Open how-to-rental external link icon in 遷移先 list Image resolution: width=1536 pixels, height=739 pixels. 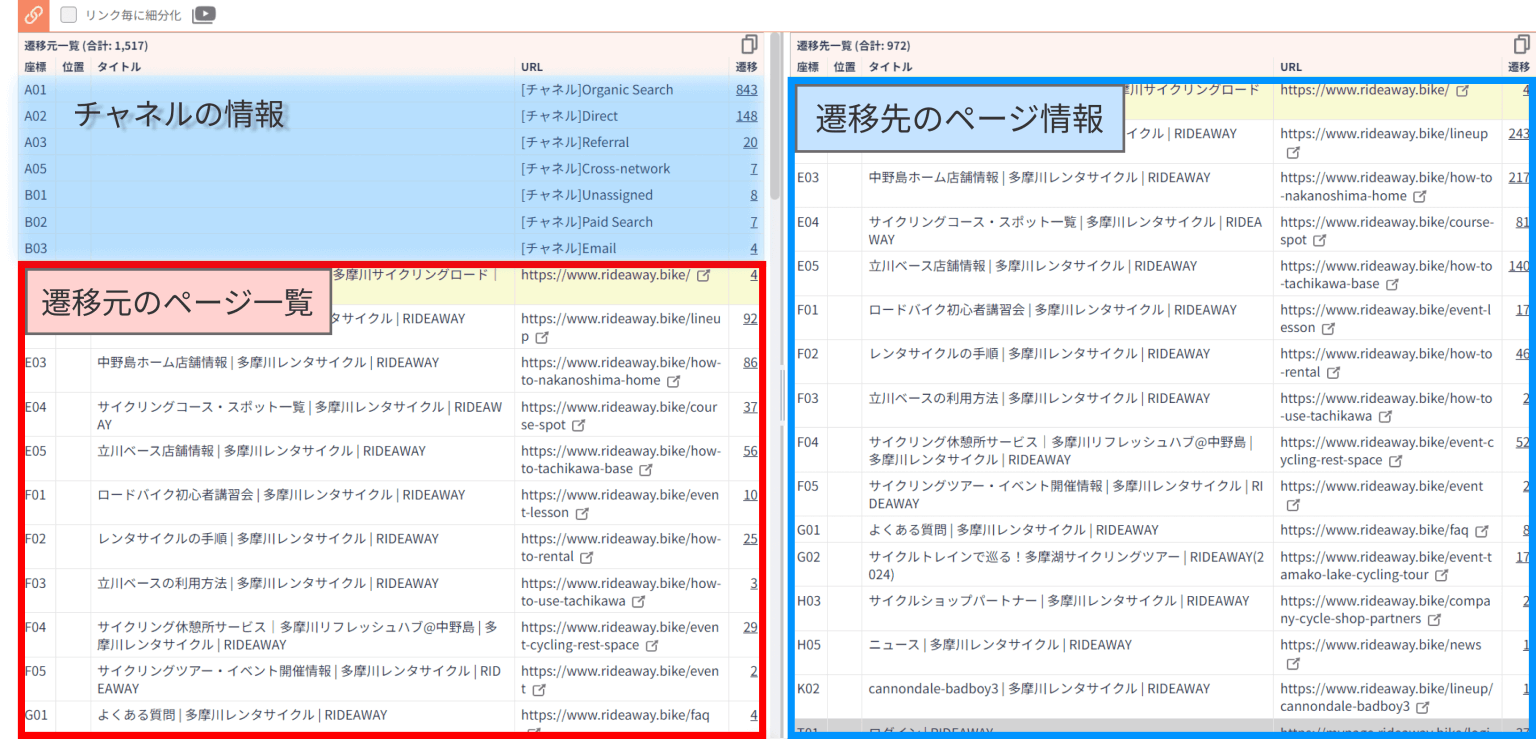pos(1333,372)
